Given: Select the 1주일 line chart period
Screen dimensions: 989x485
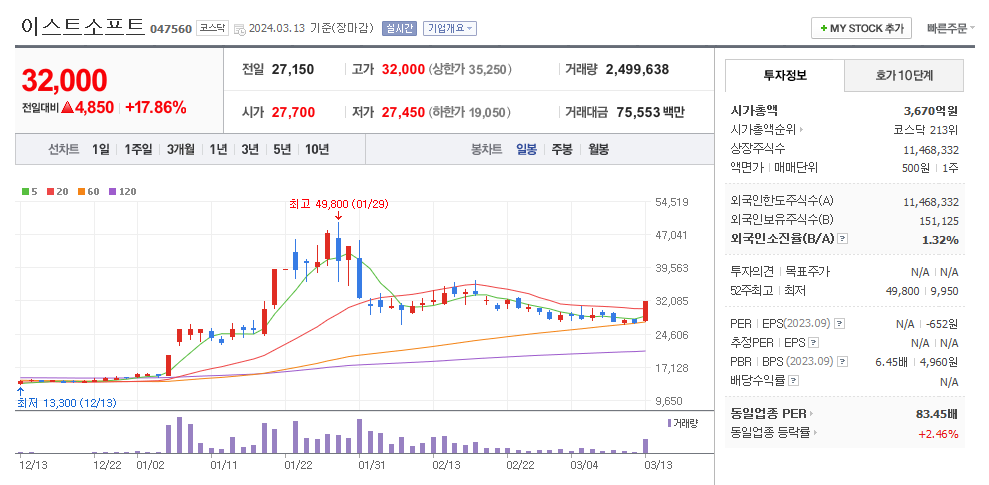Looking at the screenshot, I should click(x=138, y=149).
